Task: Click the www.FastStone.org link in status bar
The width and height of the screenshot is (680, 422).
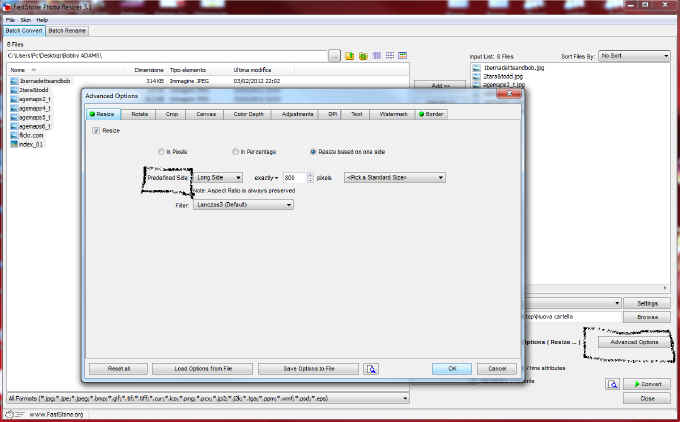Action: [x=56, y=414]
